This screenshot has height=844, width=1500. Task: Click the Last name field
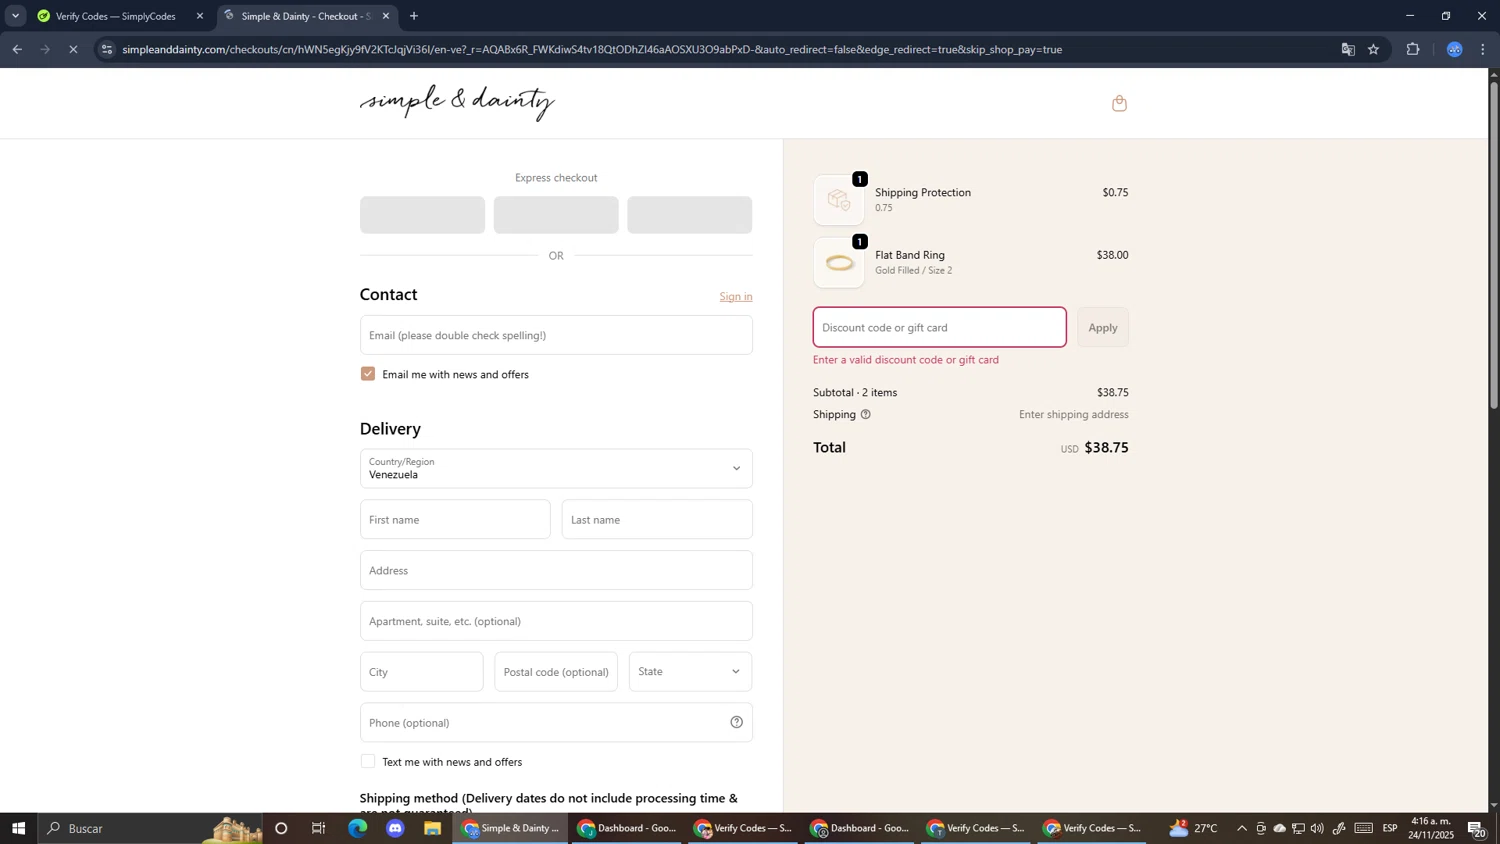point(657,520)
